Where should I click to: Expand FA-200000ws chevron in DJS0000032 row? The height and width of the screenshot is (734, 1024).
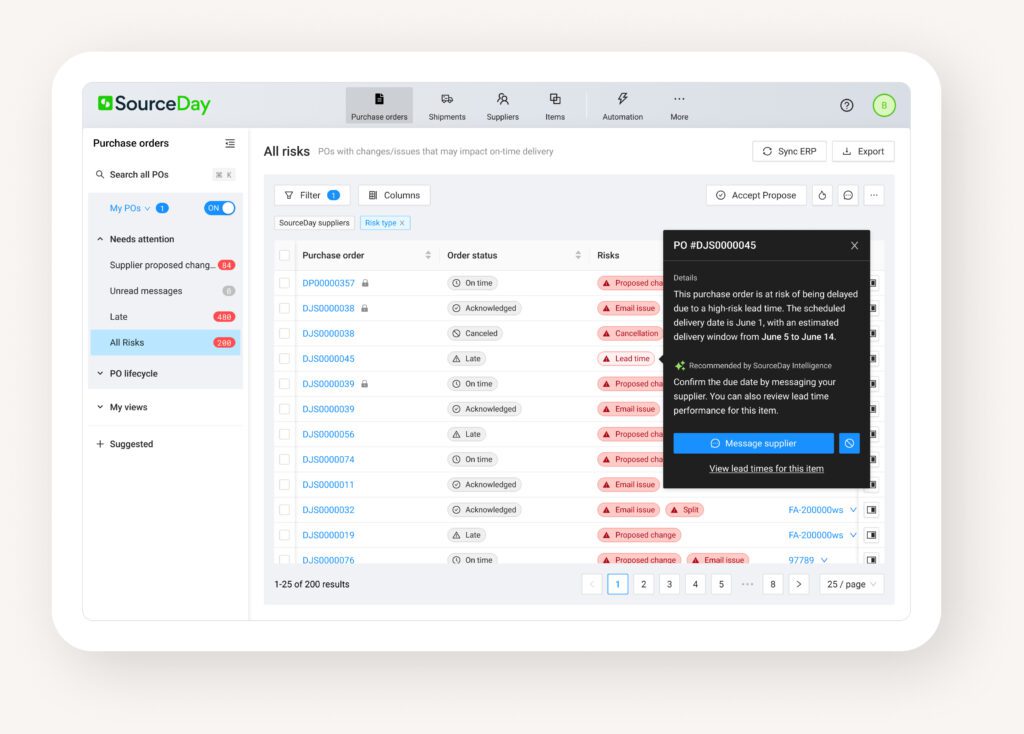(853, 510)
